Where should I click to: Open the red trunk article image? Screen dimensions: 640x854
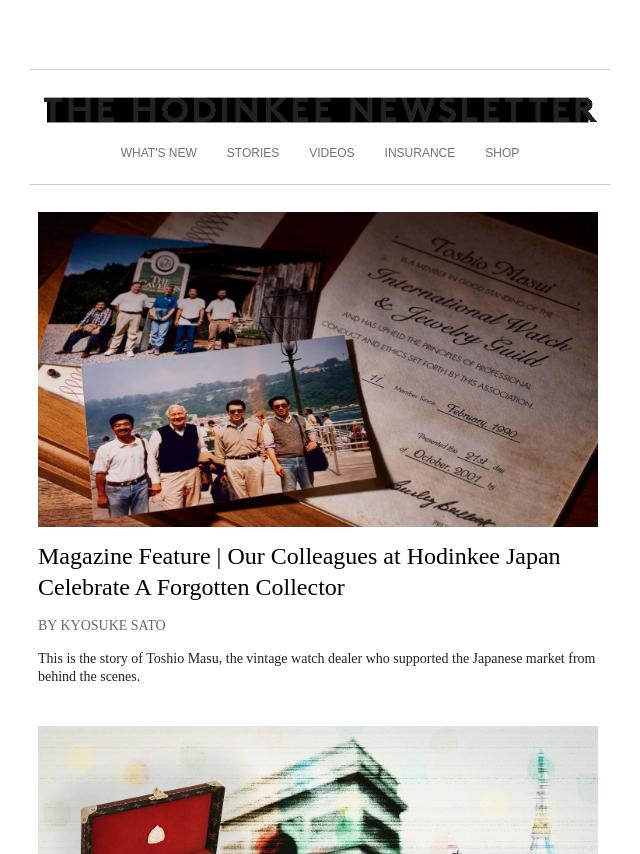click(x=318, y=790)
